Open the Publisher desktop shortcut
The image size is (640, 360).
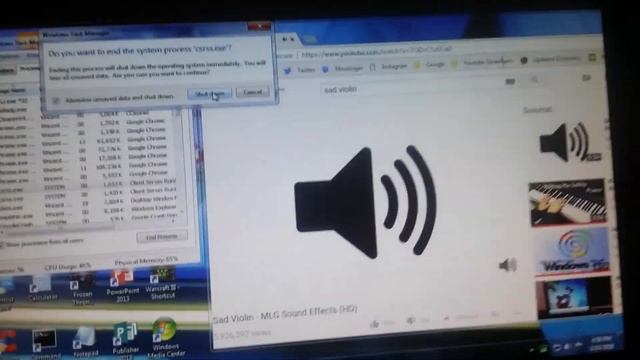(x=125, y=339)
